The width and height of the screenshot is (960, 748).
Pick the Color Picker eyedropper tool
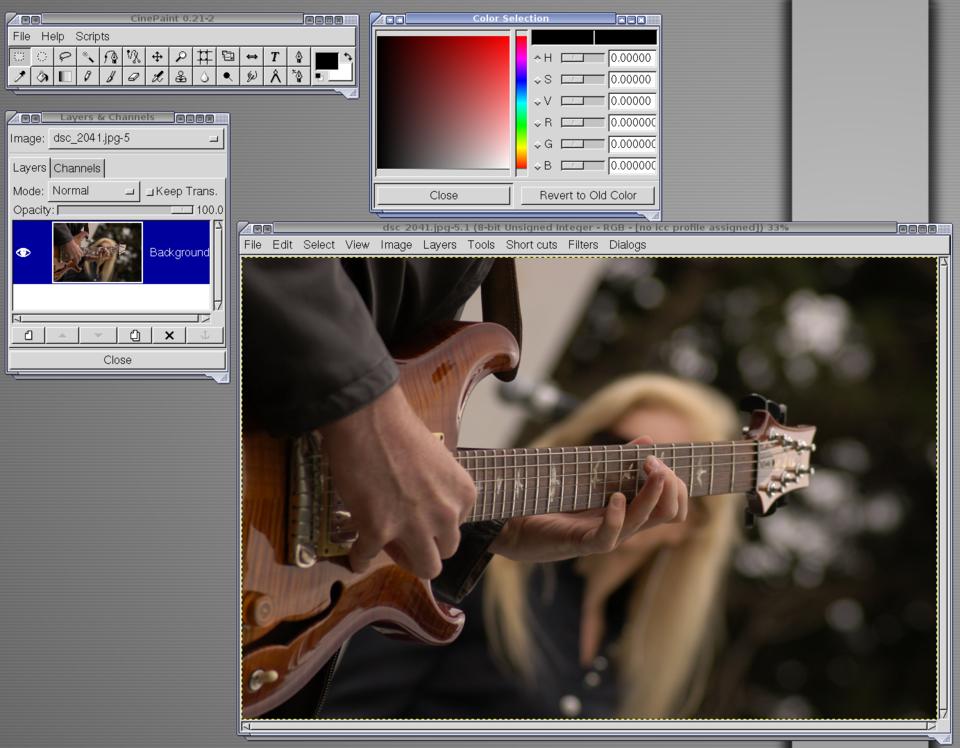(x=19, y=76)
